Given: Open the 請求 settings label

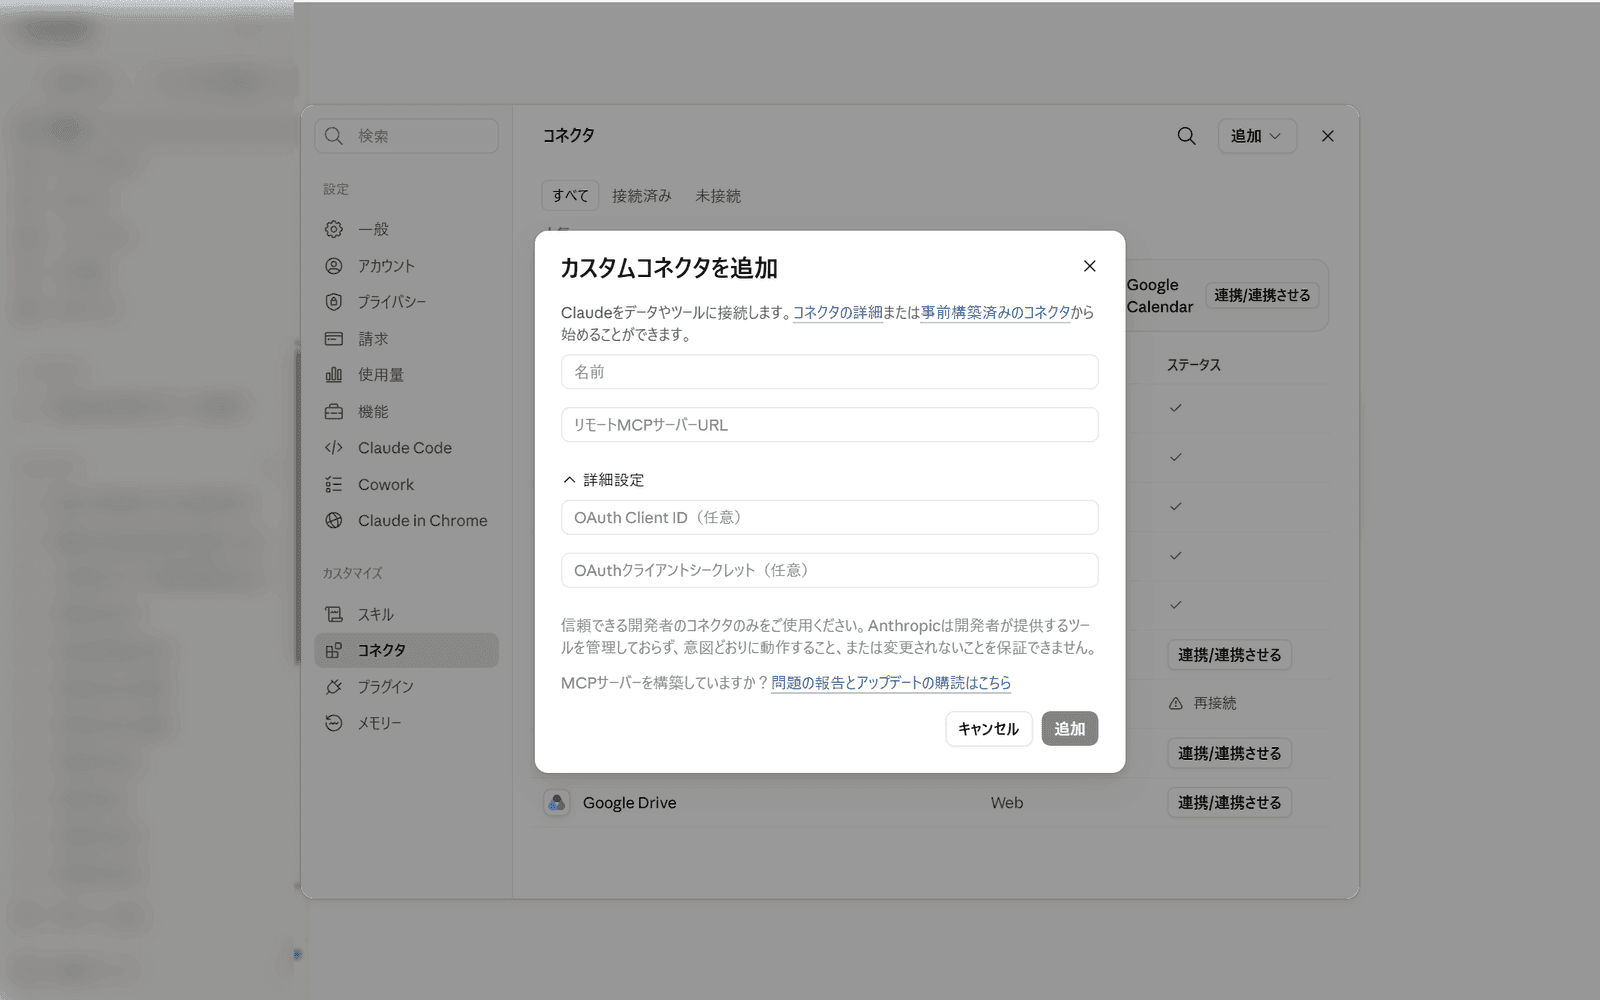Looking at the screenshot, I should pos(373,339).
